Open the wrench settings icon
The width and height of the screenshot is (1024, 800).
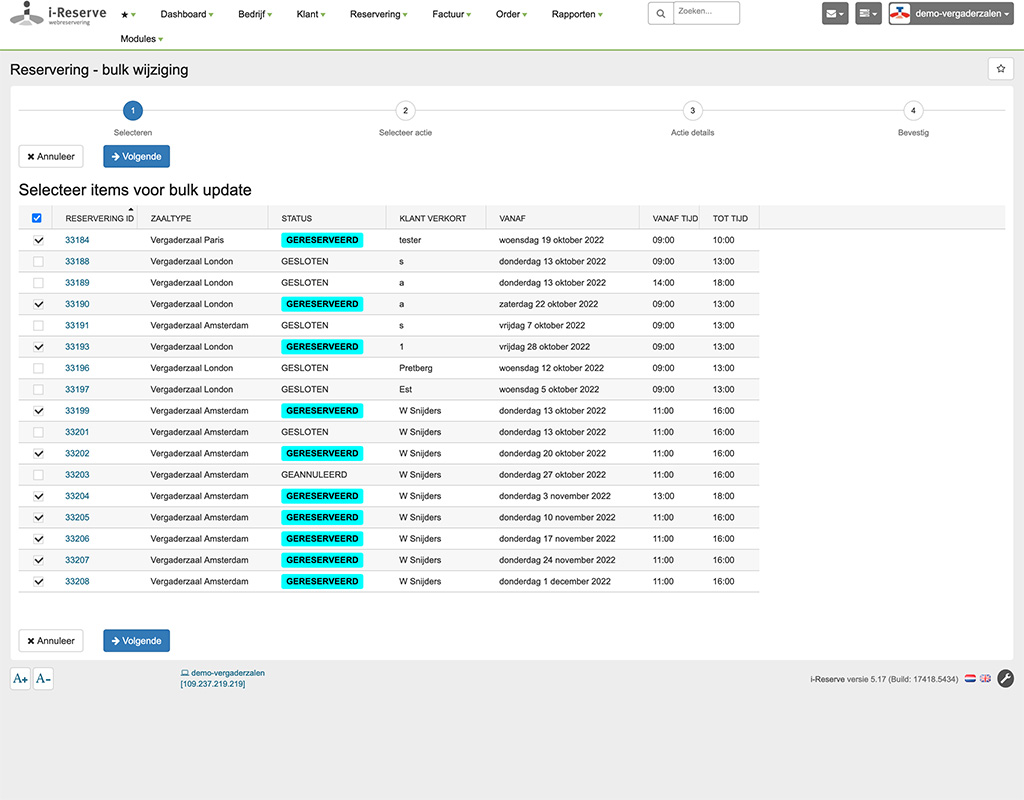click(1006, 679)
